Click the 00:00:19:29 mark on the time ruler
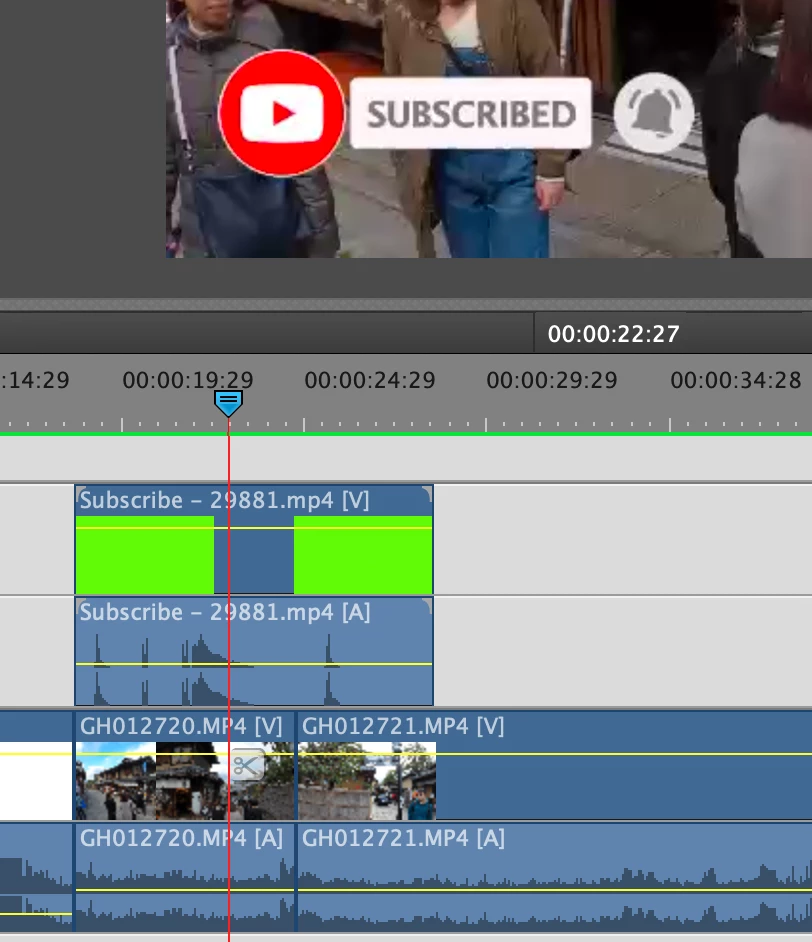Viewport: 812px width, 942px height. [x=187, y=380]
